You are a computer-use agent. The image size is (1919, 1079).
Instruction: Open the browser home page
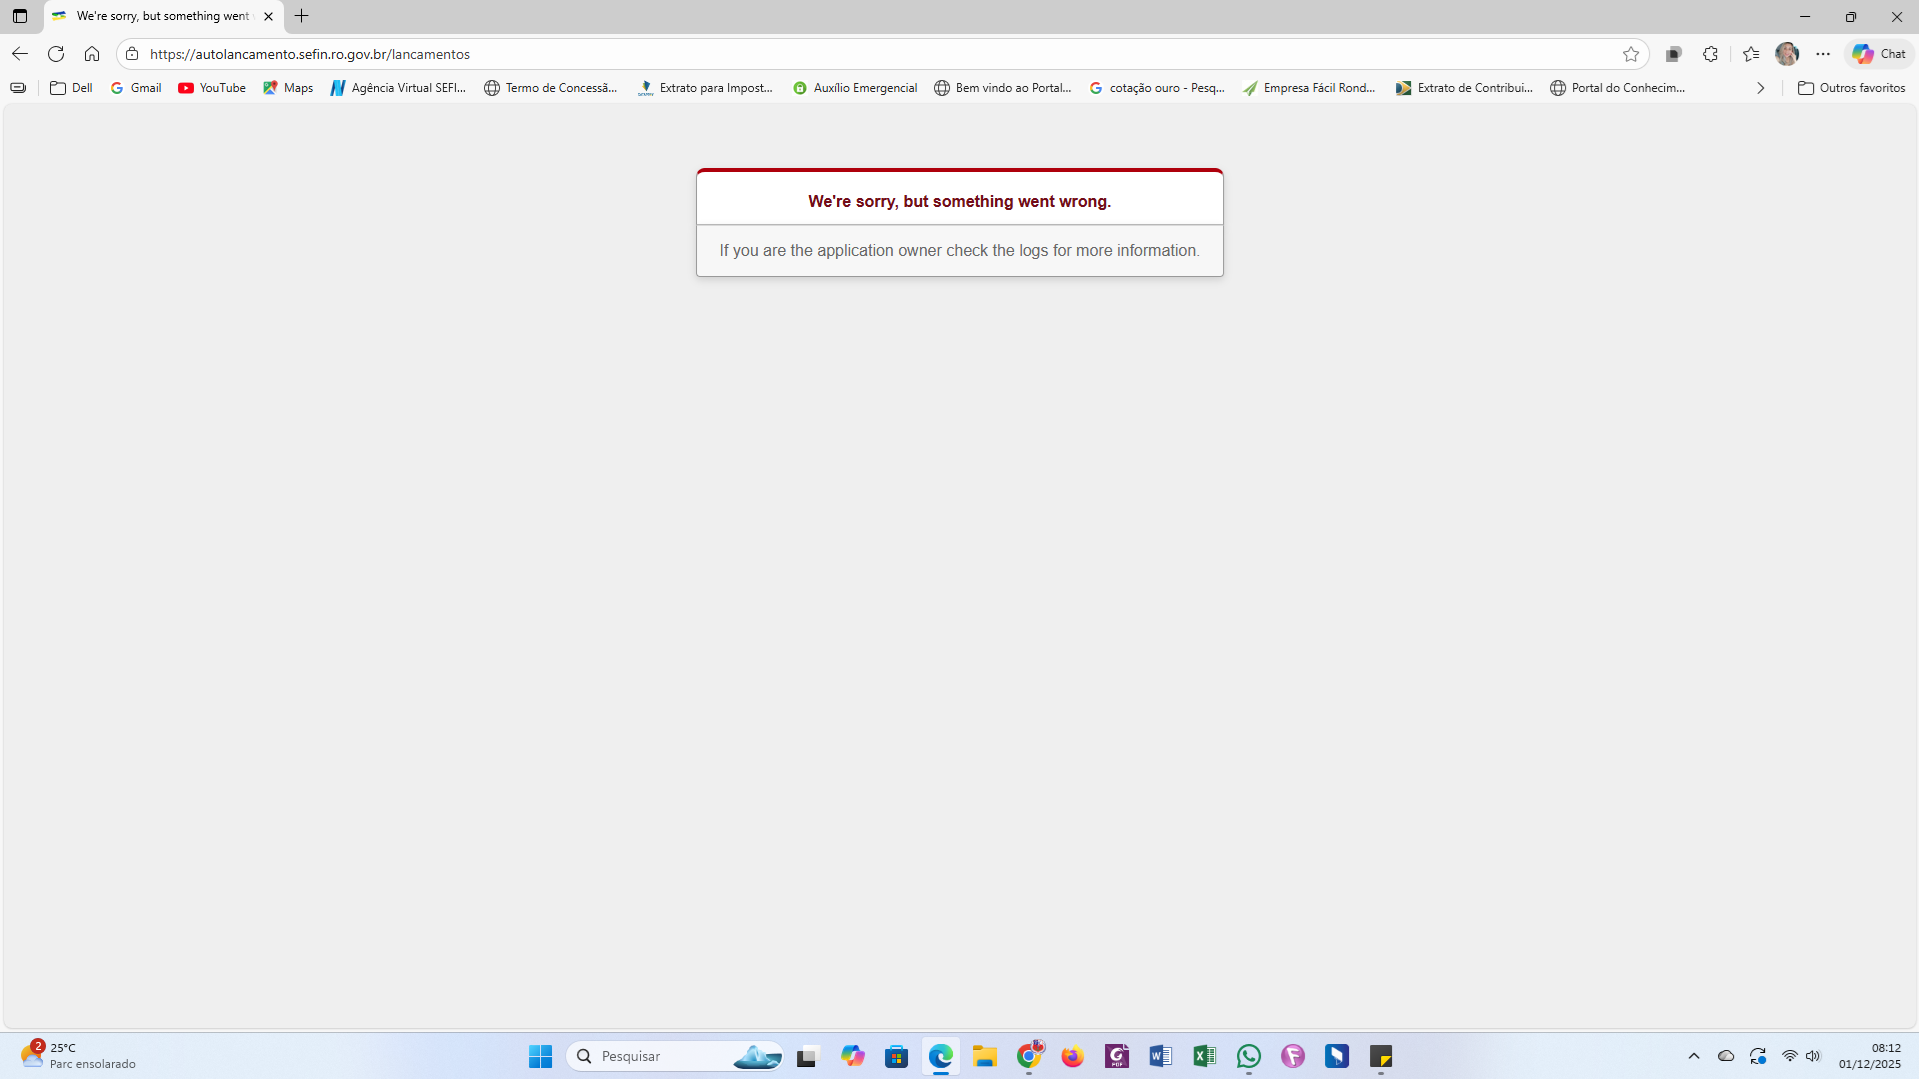pos(92,54)
